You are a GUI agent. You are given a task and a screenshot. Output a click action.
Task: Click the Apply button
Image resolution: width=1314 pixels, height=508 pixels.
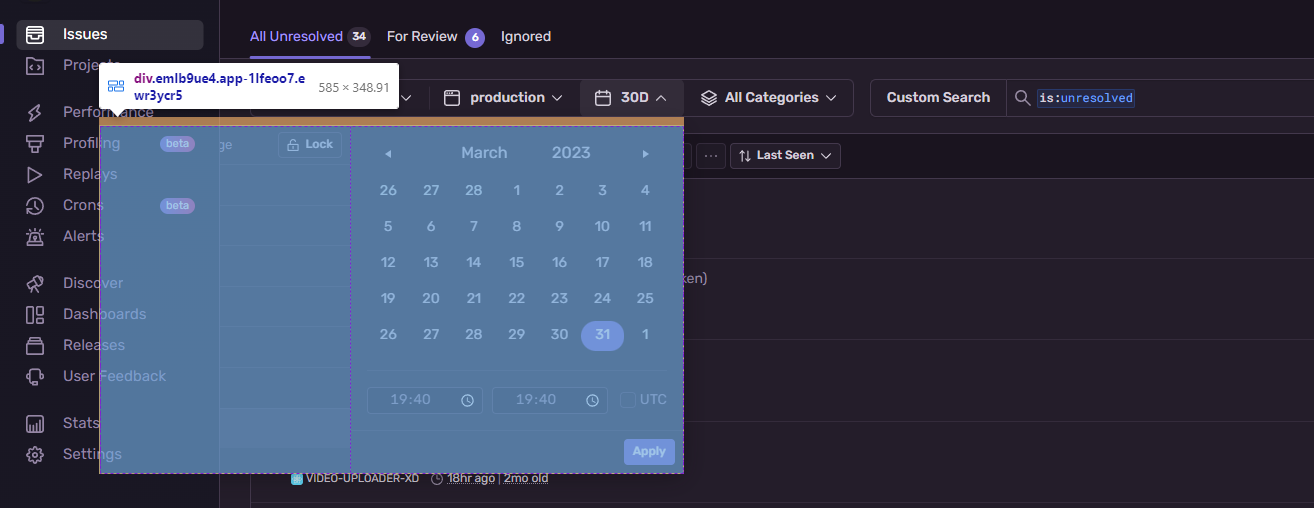click(649, 452)
